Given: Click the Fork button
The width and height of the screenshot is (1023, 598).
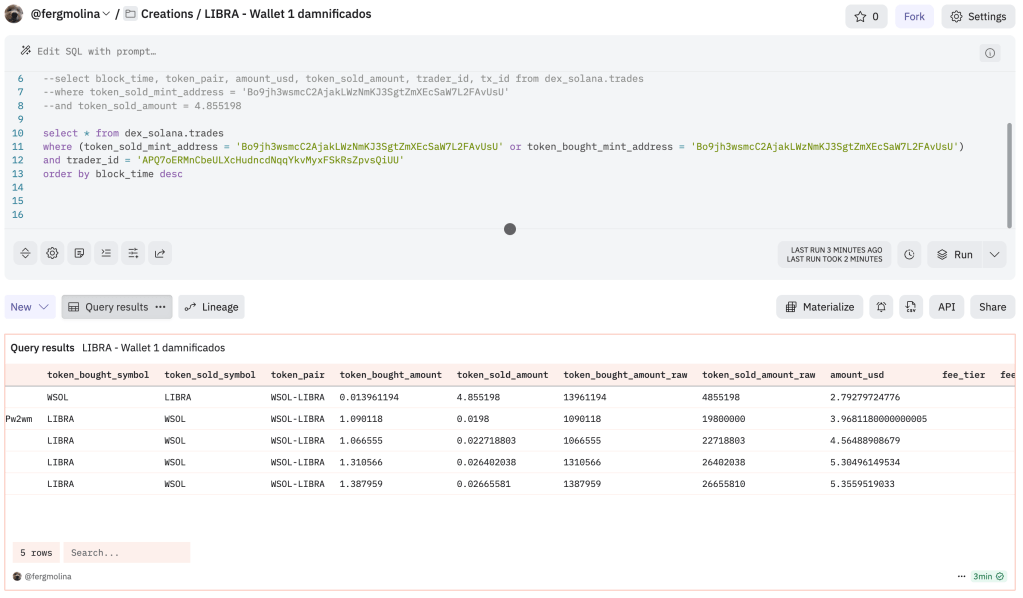Looking at the screenshot, I should click(914, 16).
